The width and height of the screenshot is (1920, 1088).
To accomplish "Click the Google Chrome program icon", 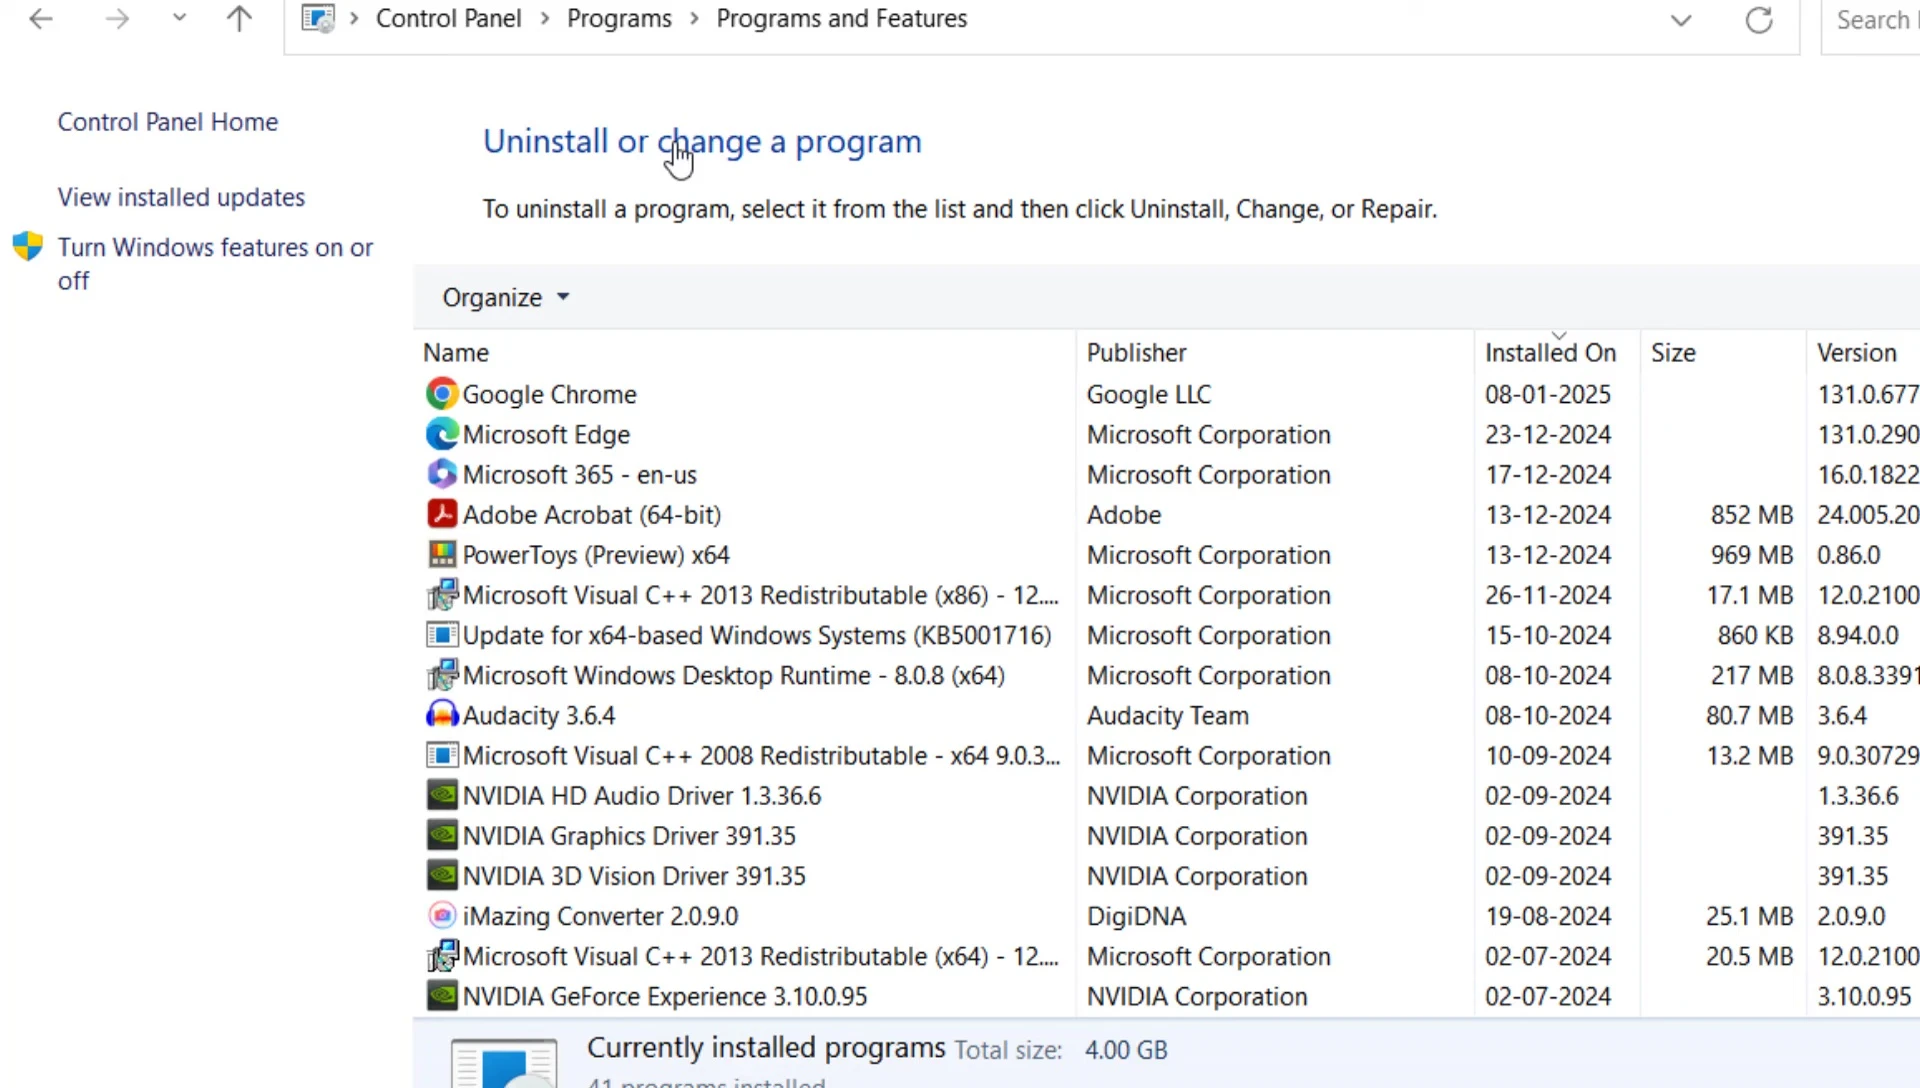I will point(442,394).
